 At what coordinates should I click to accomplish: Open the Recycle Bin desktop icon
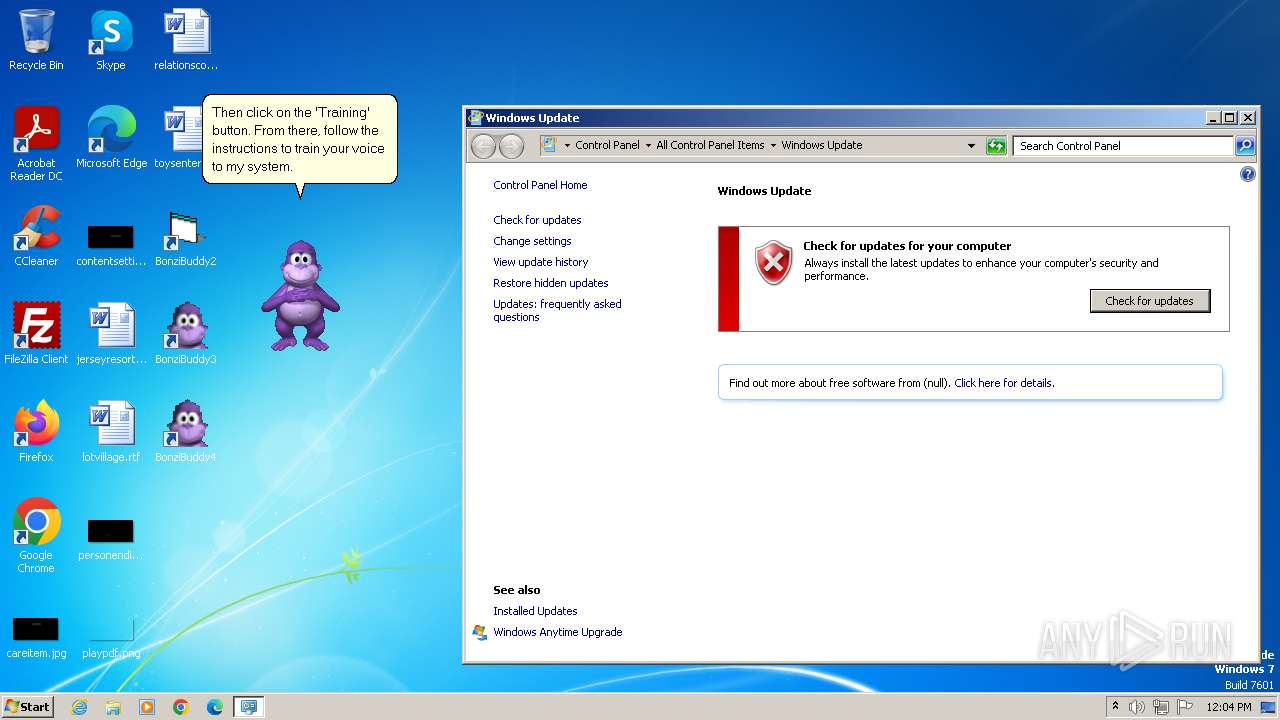[36, 41]
